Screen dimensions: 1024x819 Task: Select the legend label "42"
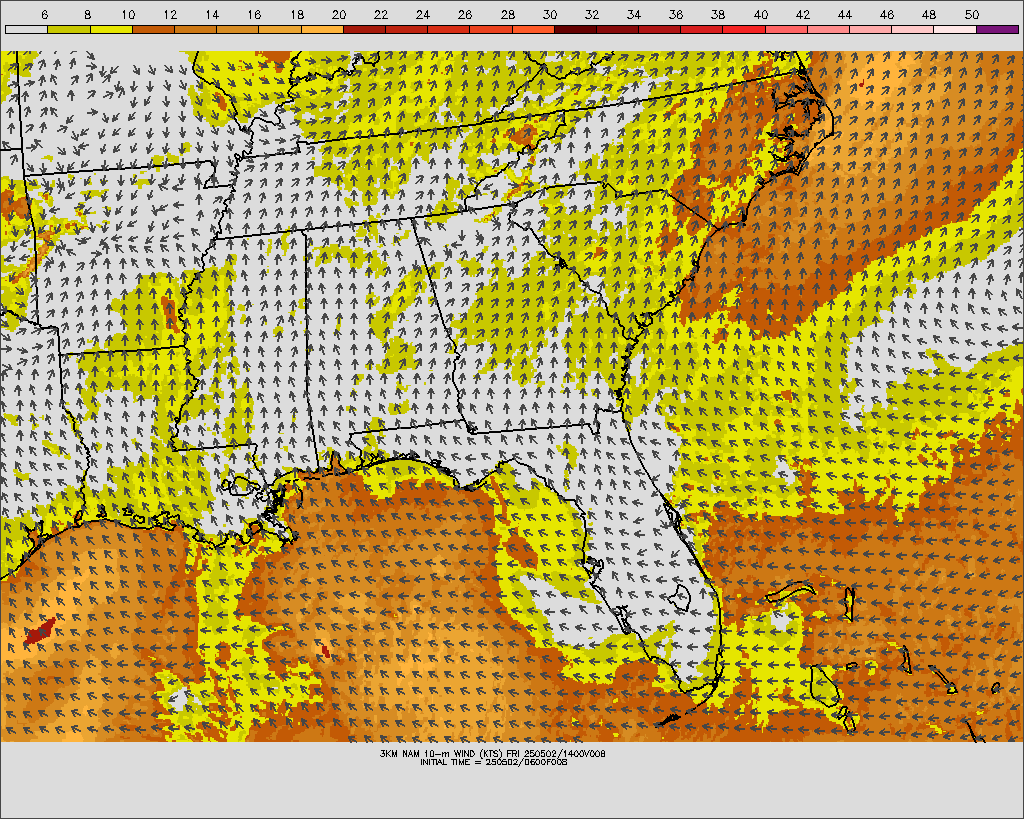tap(803, 14)
